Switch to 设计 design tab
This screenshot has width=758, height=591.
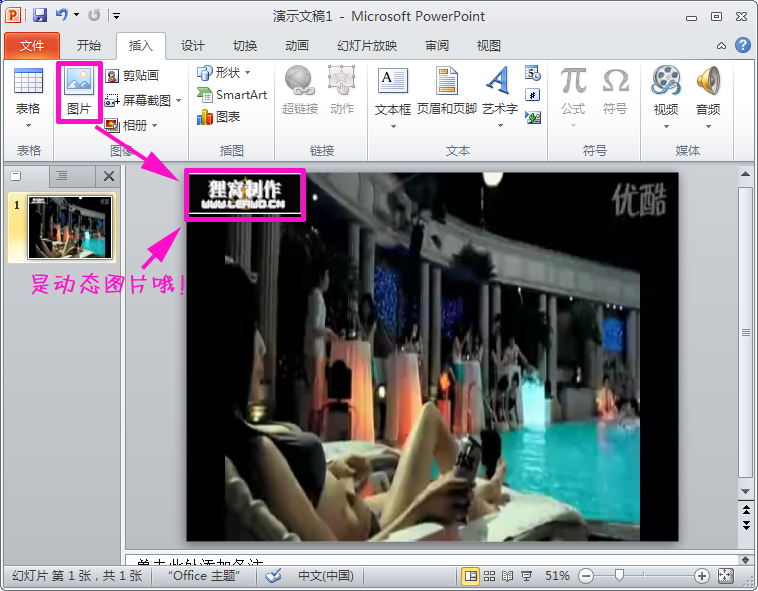pyautogui.click(x=193, y=45)
